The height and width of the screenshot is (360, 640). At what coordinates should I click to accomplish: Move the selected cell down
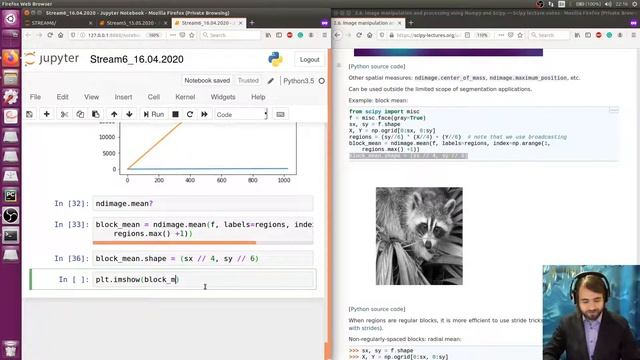point(129,114)
